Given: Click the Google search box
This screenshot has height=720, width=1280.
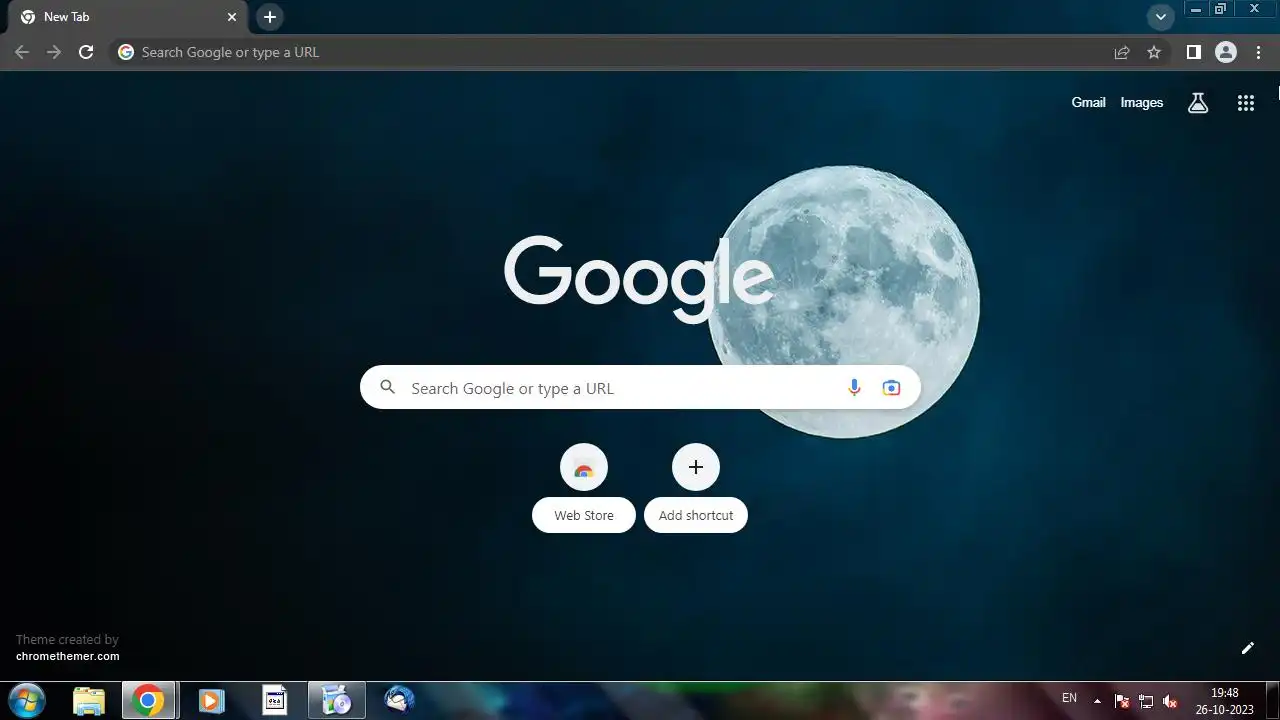Looking at the screenshot, I should pyautogui.click(x=640, y=388).
